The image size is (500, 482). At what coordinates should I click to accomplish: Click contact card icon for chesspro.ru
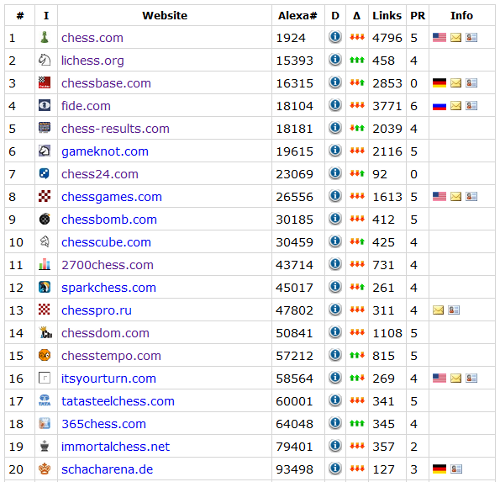[x=454, y=310]
